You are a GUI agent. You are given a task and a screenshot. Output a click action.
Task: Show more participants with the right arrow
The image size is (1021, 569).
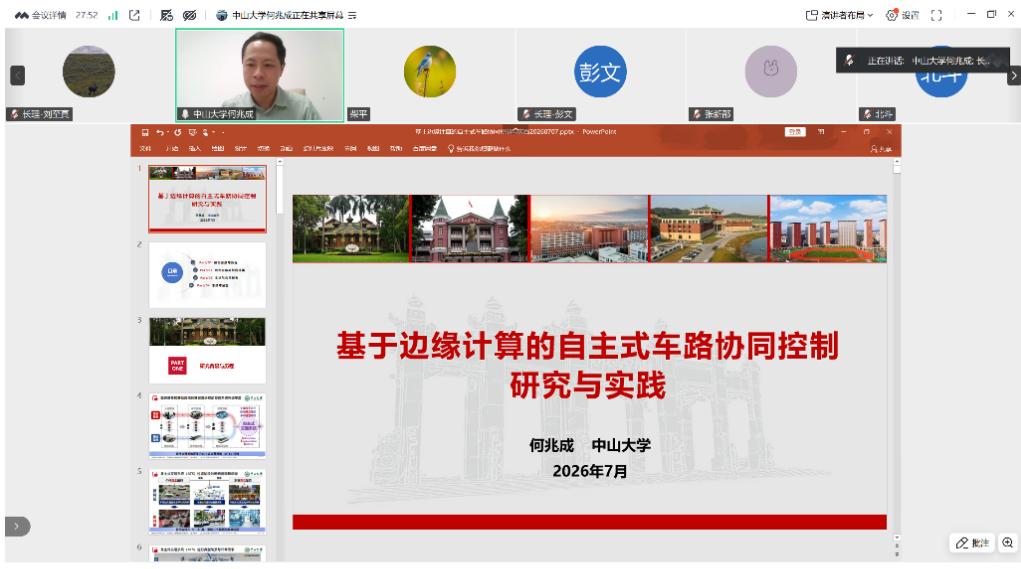[1013, 76]
